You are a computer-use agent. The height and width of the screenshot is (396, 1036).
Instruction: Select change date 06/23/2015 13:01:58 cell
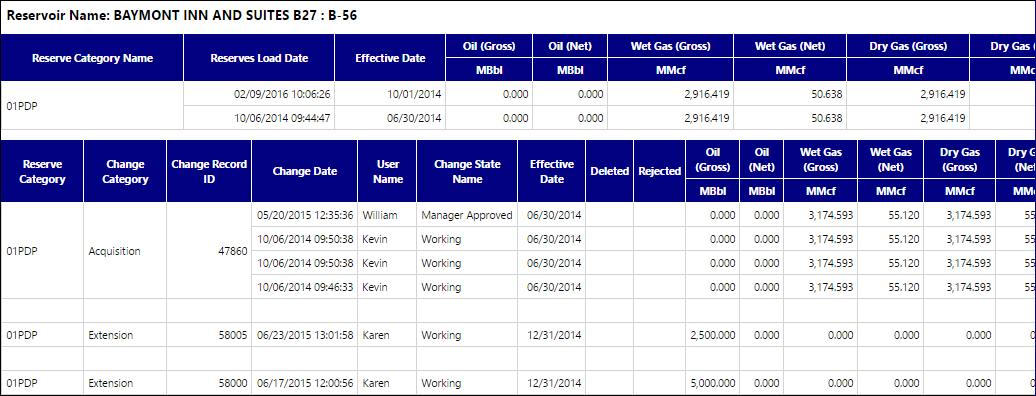[x=305, y=335]
